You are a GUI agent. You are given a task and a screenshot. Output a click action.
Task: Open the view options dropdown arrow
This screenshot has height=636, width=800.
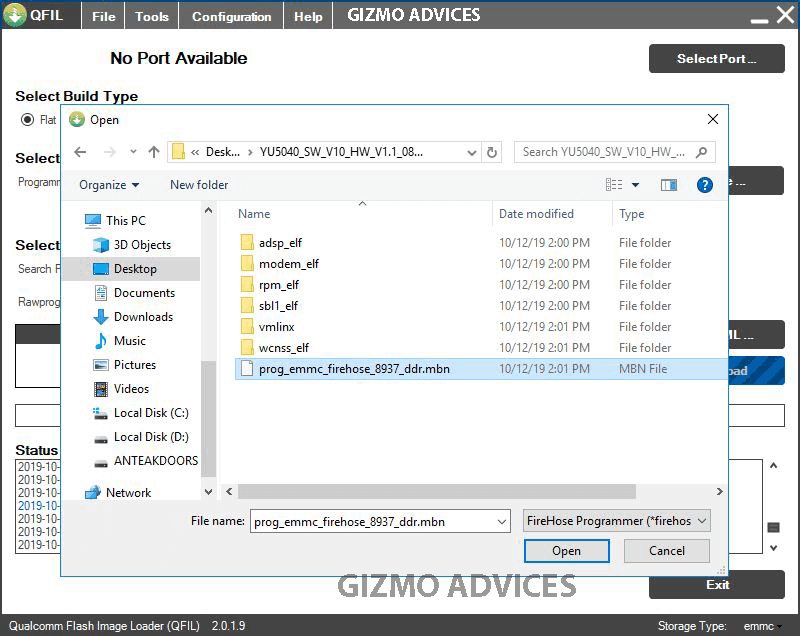pos(635,185)
